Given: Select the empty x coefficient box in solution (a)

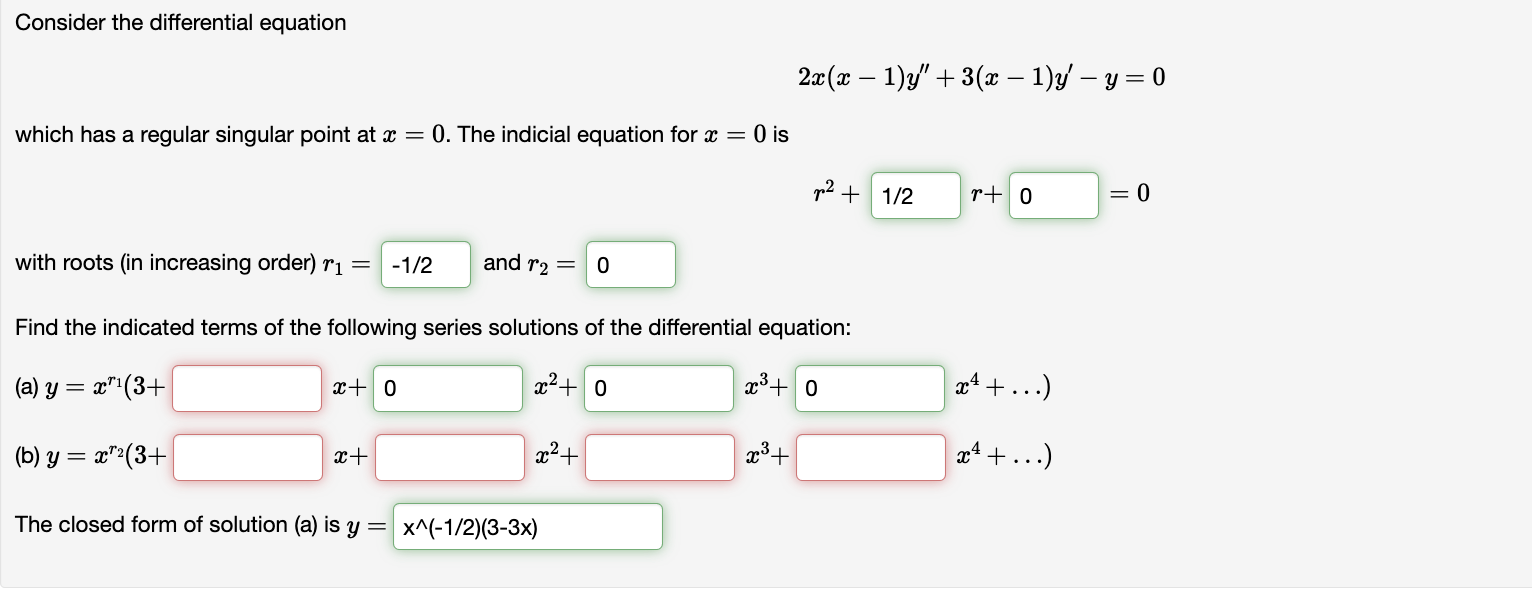Looking at the screenshot, I should click(x=246, y=388).
